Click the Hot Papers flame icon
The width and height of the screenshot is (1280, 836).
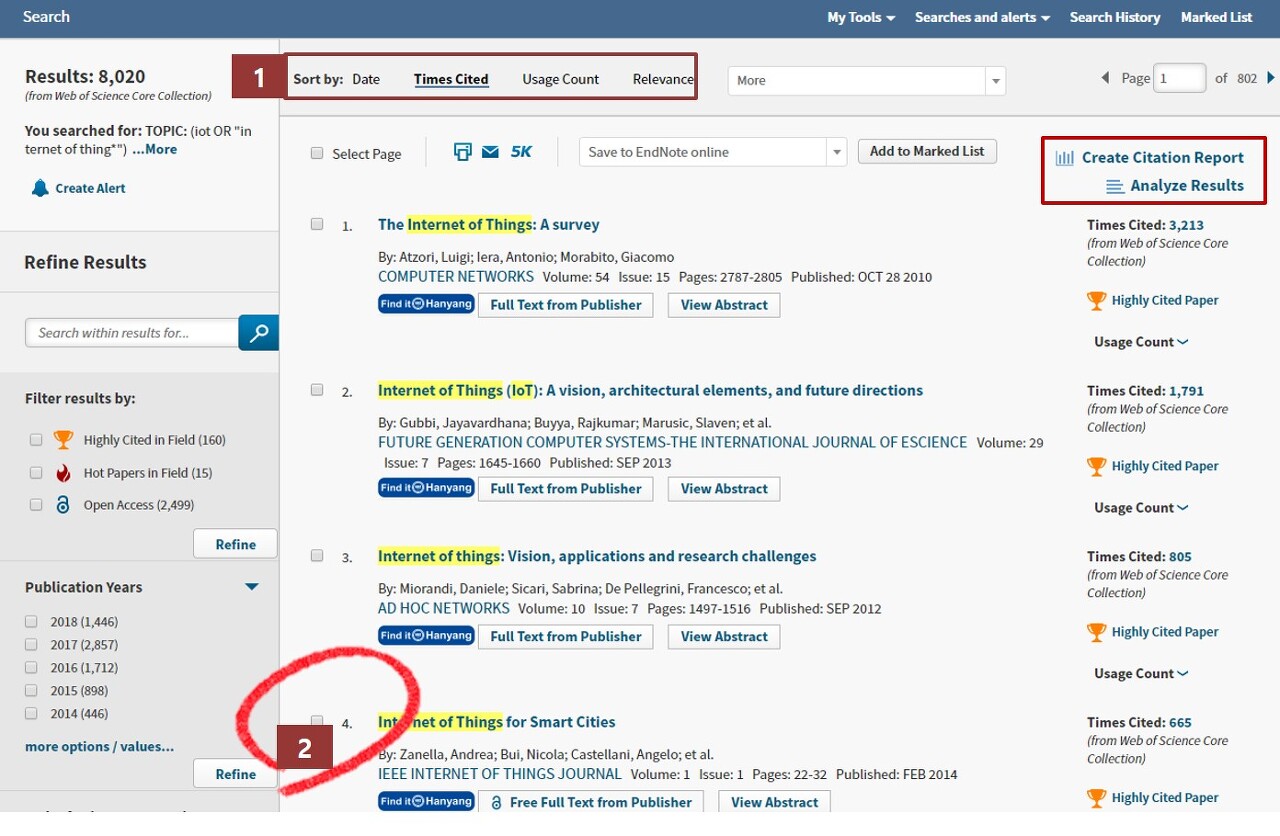point(63,473)
